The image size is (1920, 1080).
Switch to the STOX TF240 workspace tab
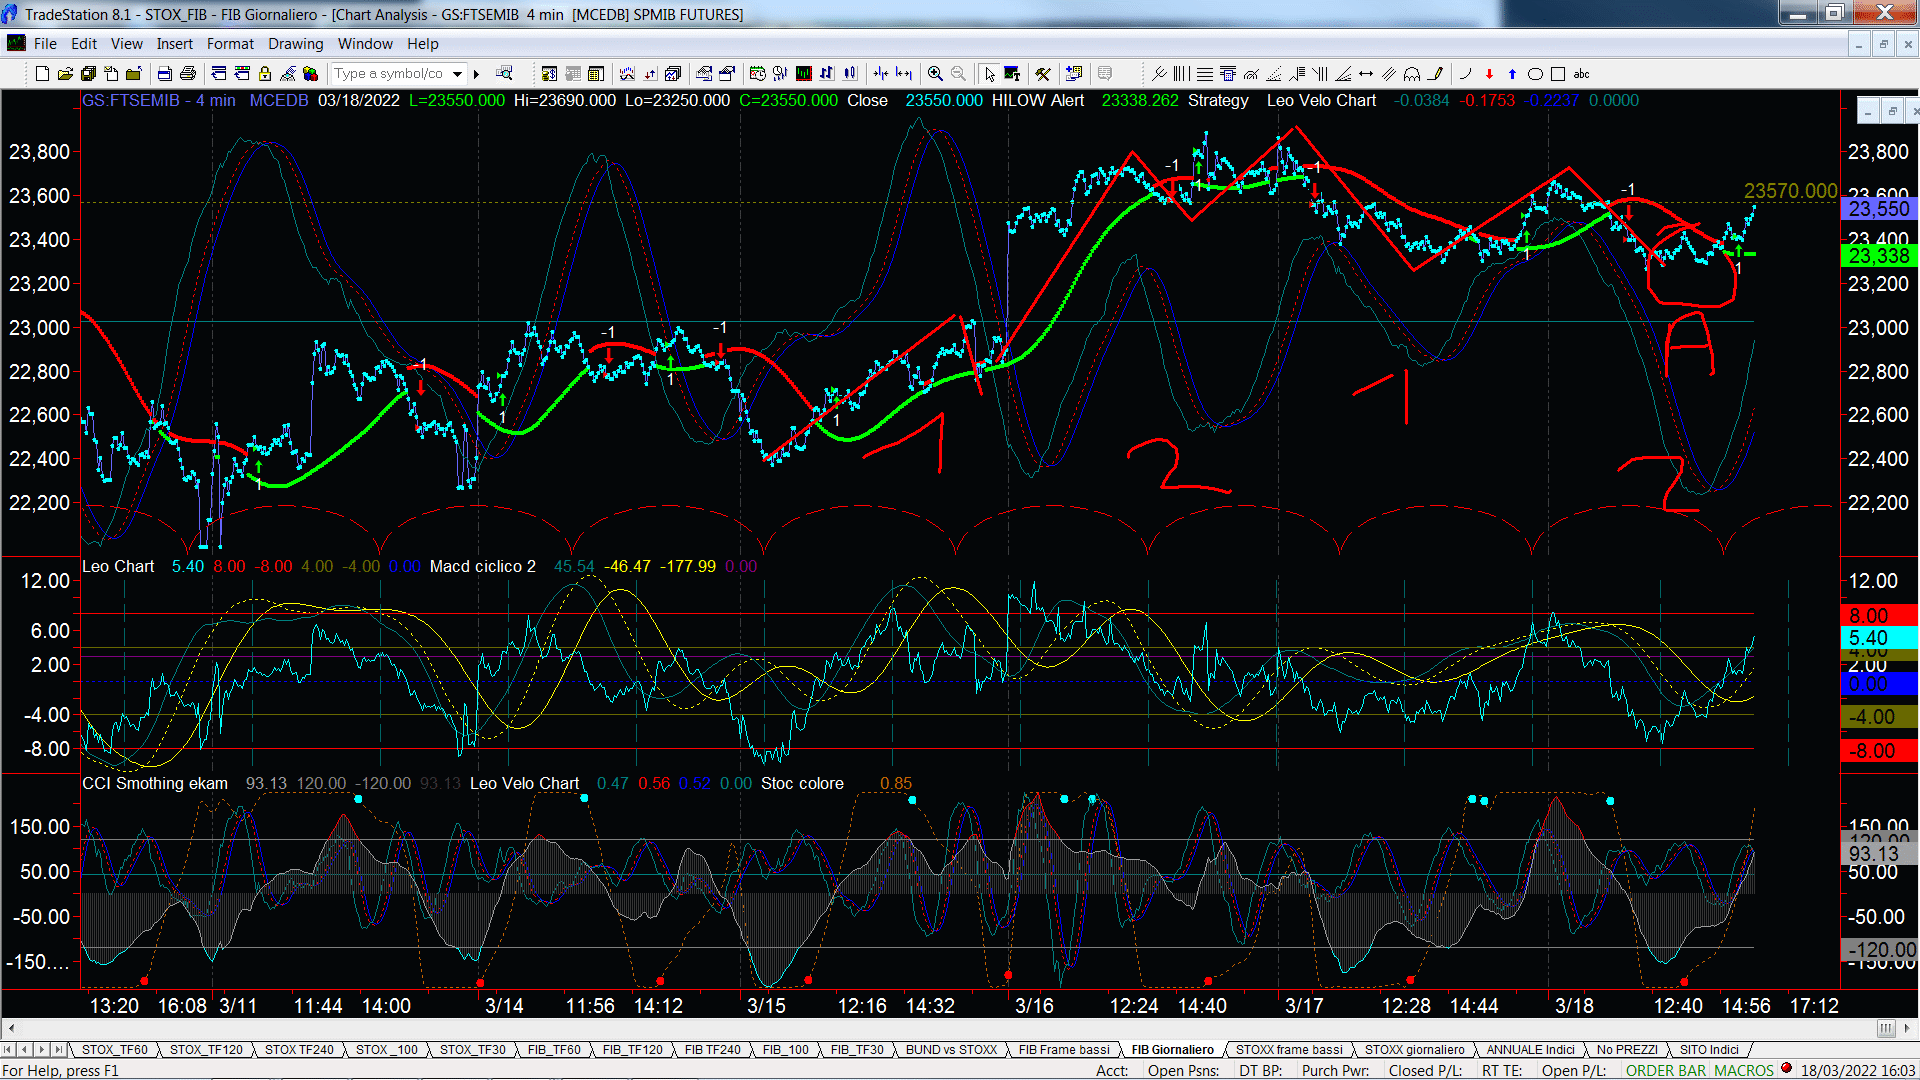299,1049
